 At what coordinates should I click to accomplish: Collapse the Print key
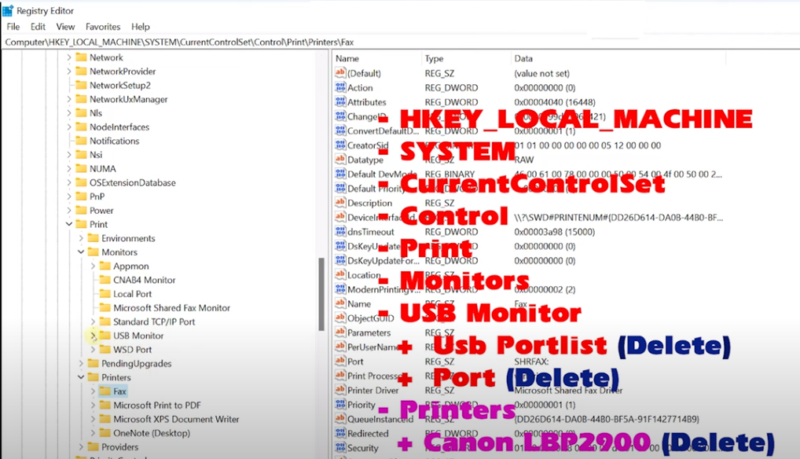tap(69, 224)
